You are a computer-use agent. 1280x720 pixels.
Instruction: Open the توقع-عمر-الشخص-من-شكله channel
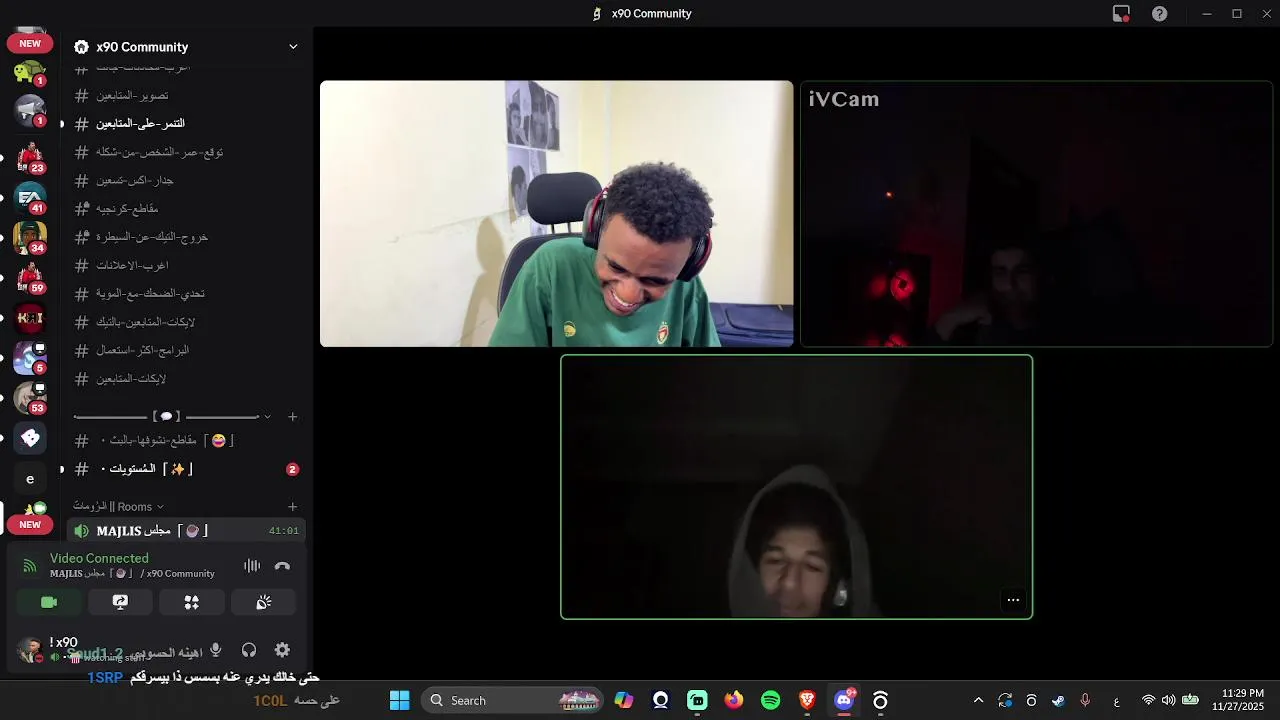[186, 152]
